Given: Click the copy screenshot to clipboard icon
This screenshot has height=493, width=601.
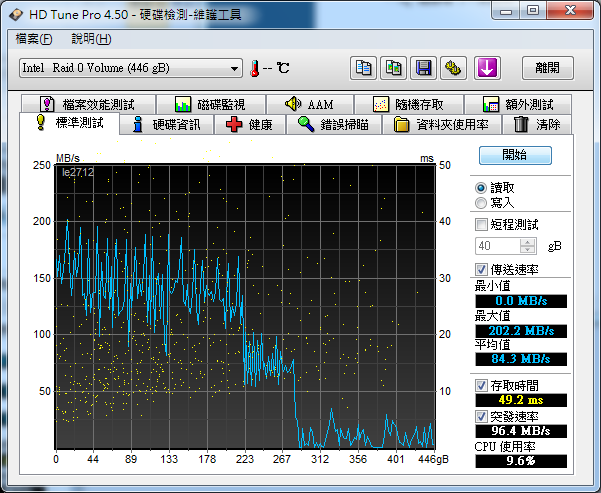Looking at the screenshot, I should tap(394, 68).
